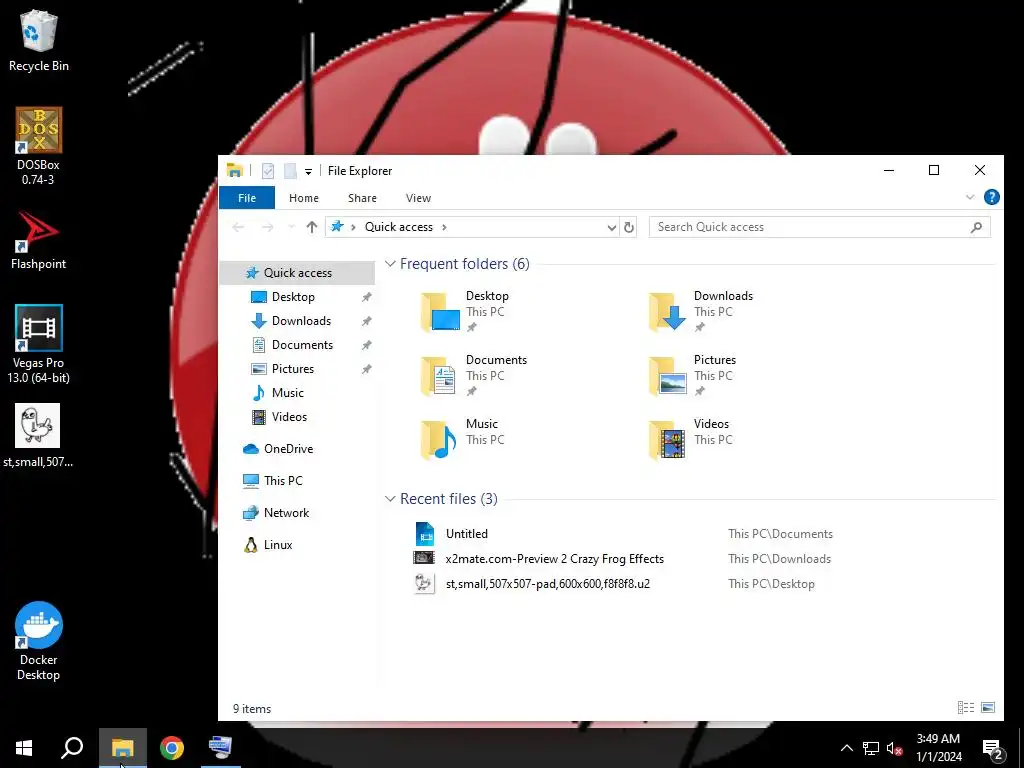Click the blue computer app taskbar button
The height and width of the screenshot is (768, 1024).
pyautogui.click(x=221, y=748)
